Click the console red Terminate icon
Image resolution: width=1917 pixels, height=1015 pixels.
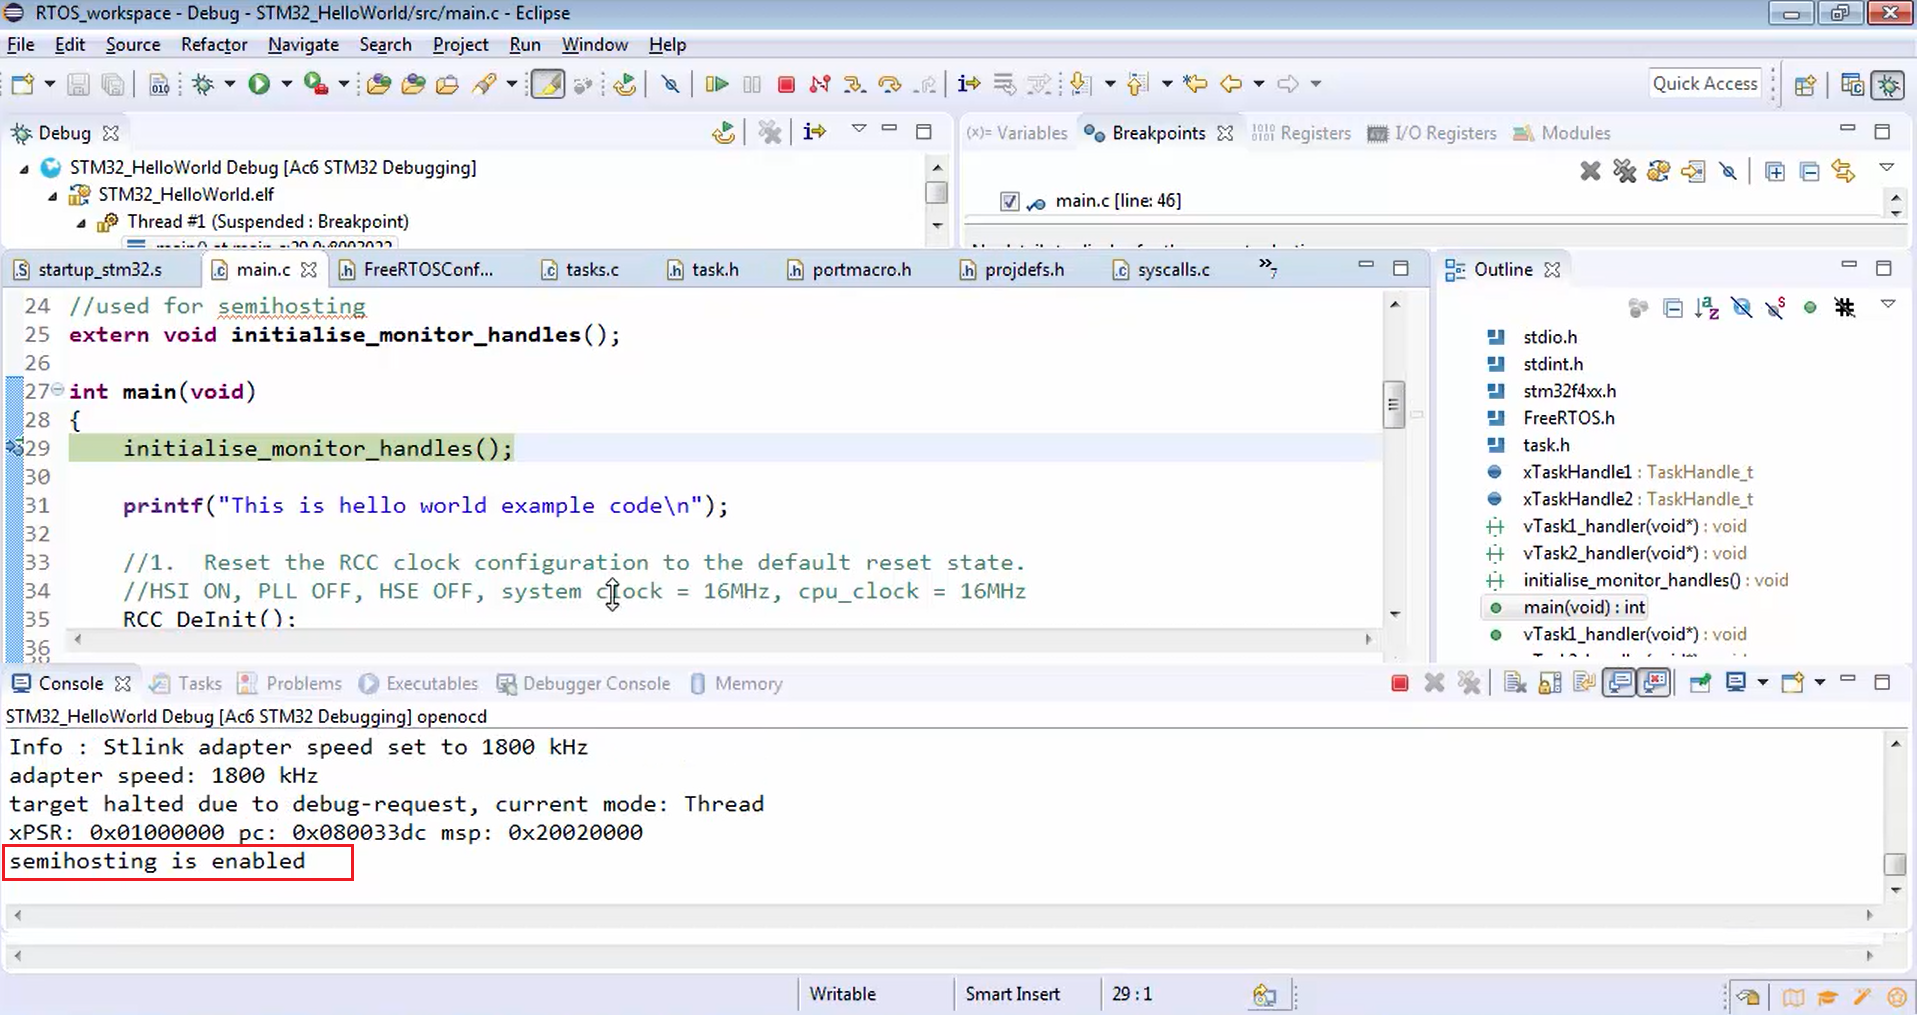point(1400,683)
